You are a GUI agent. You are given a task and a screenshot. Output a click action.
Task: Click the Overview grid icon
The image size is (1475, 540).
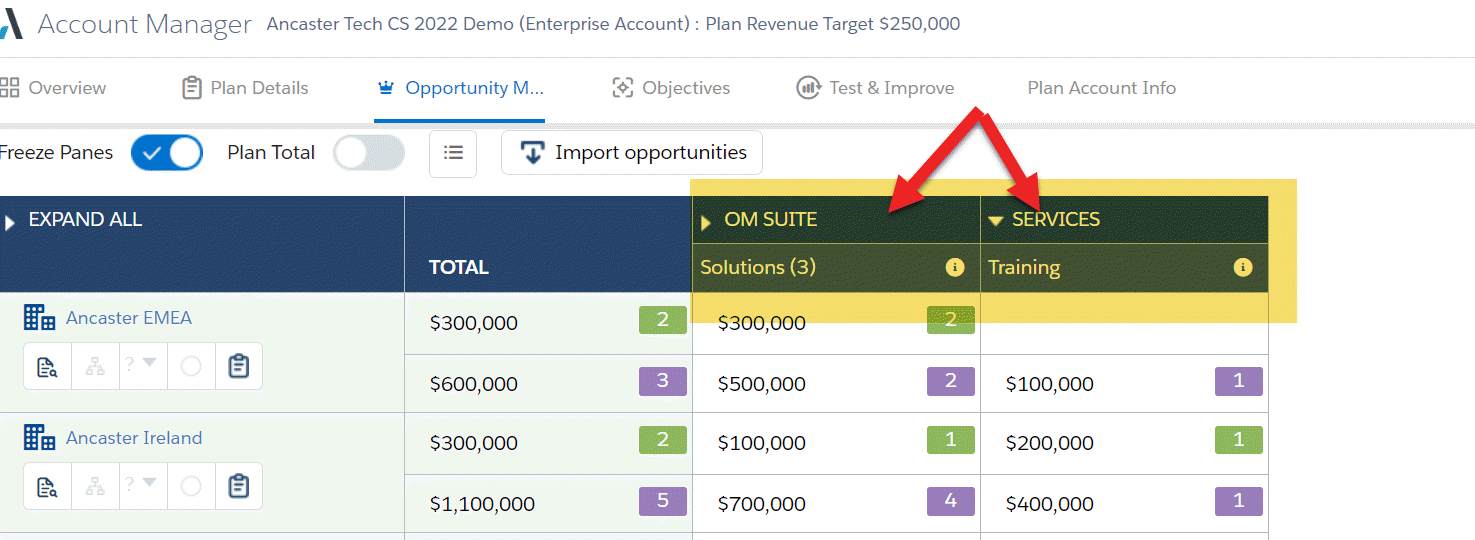click(x=9, y=88)
